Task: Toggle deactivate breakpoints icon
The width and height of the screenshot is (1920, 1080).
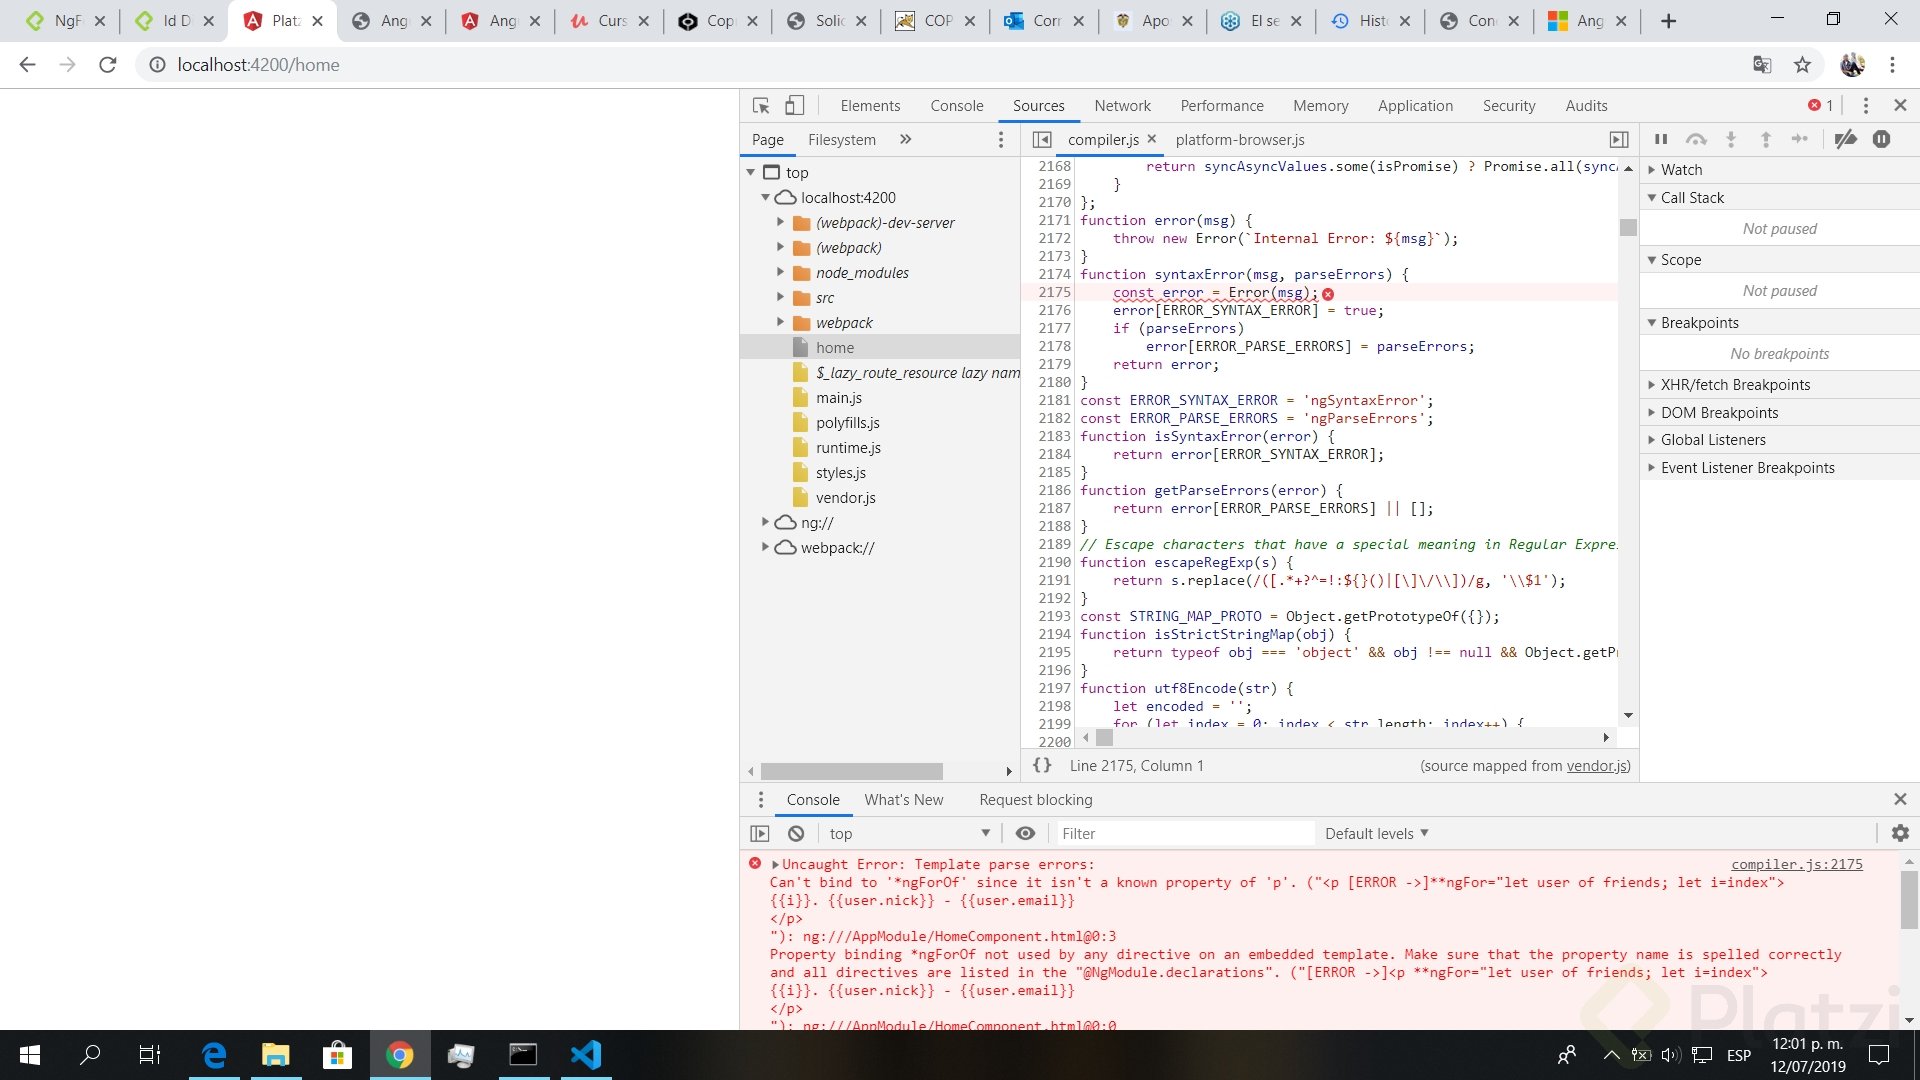Action: 1846,140
